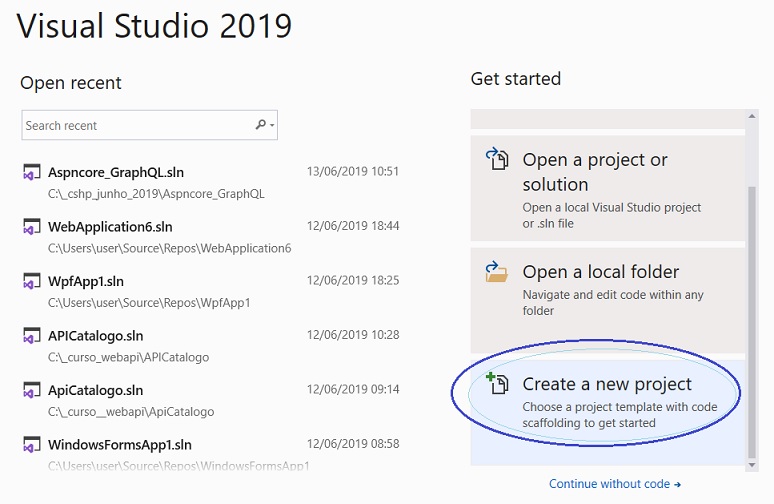Click the WindowsFormsApp1.sln solution icon
The height and width of the screenshot is (504, 774).
pos(32,445)
